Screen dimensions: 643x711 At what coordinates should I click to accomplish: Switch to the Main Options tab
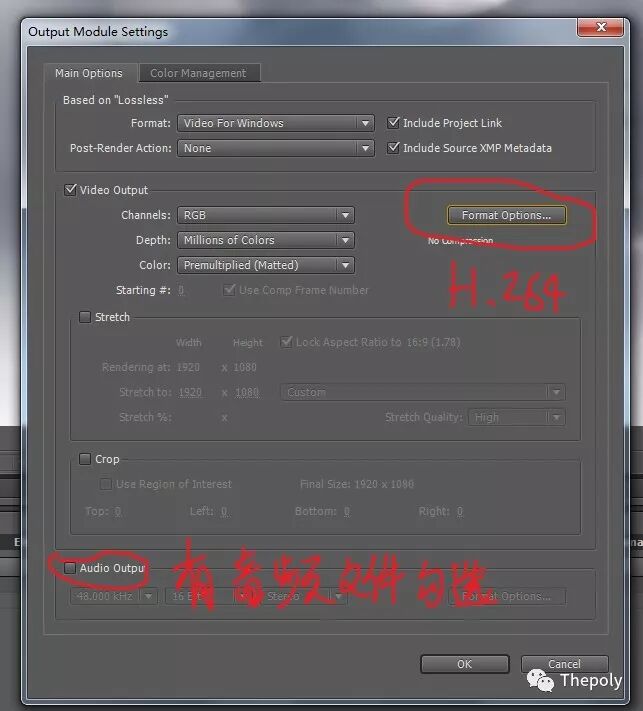pos(89,73)
